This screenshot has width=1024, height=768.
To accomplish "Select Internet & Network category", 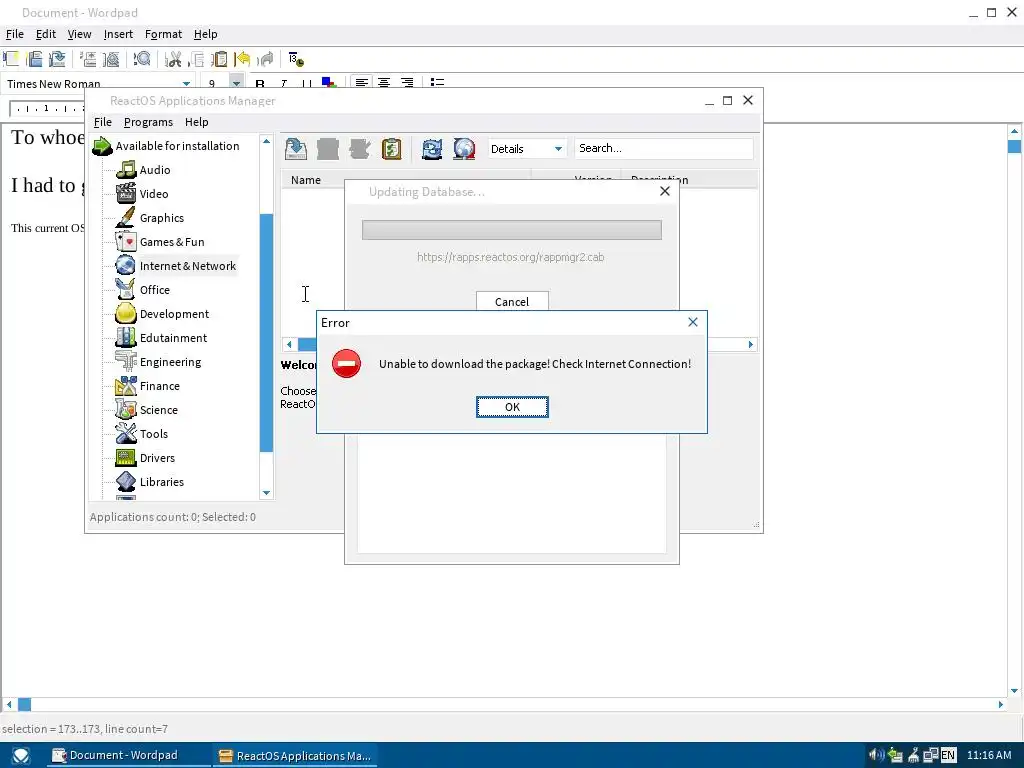I will click(187, 266).
